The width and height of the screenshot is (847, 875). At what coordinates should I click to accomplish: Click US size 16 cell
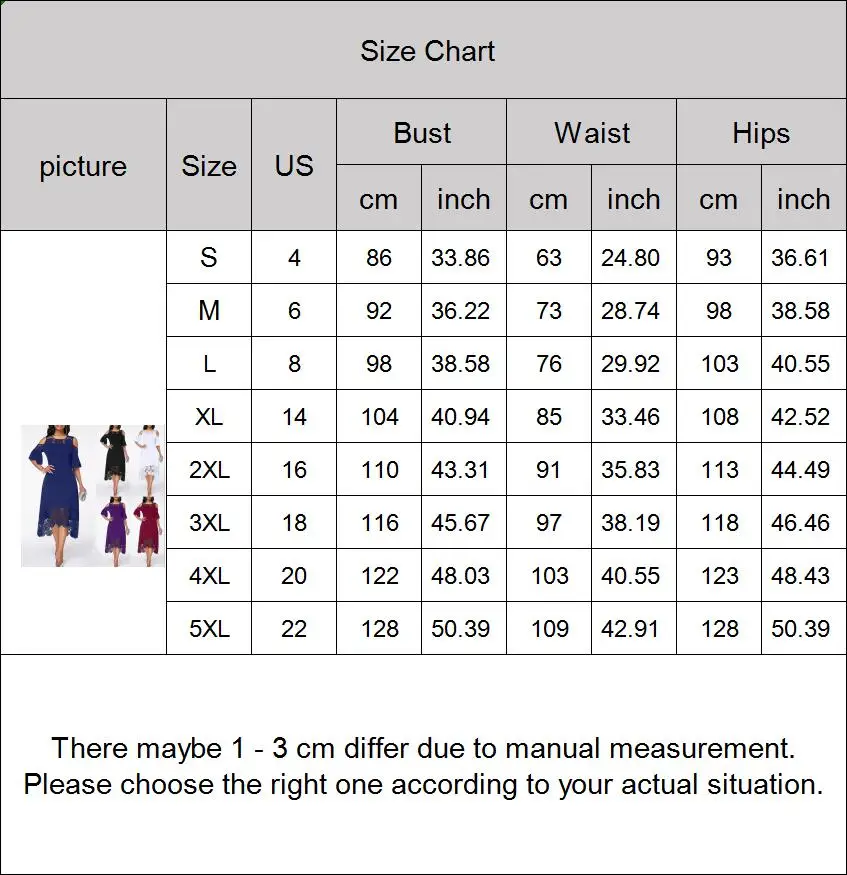pyautogui.click(x=294, y=469)
